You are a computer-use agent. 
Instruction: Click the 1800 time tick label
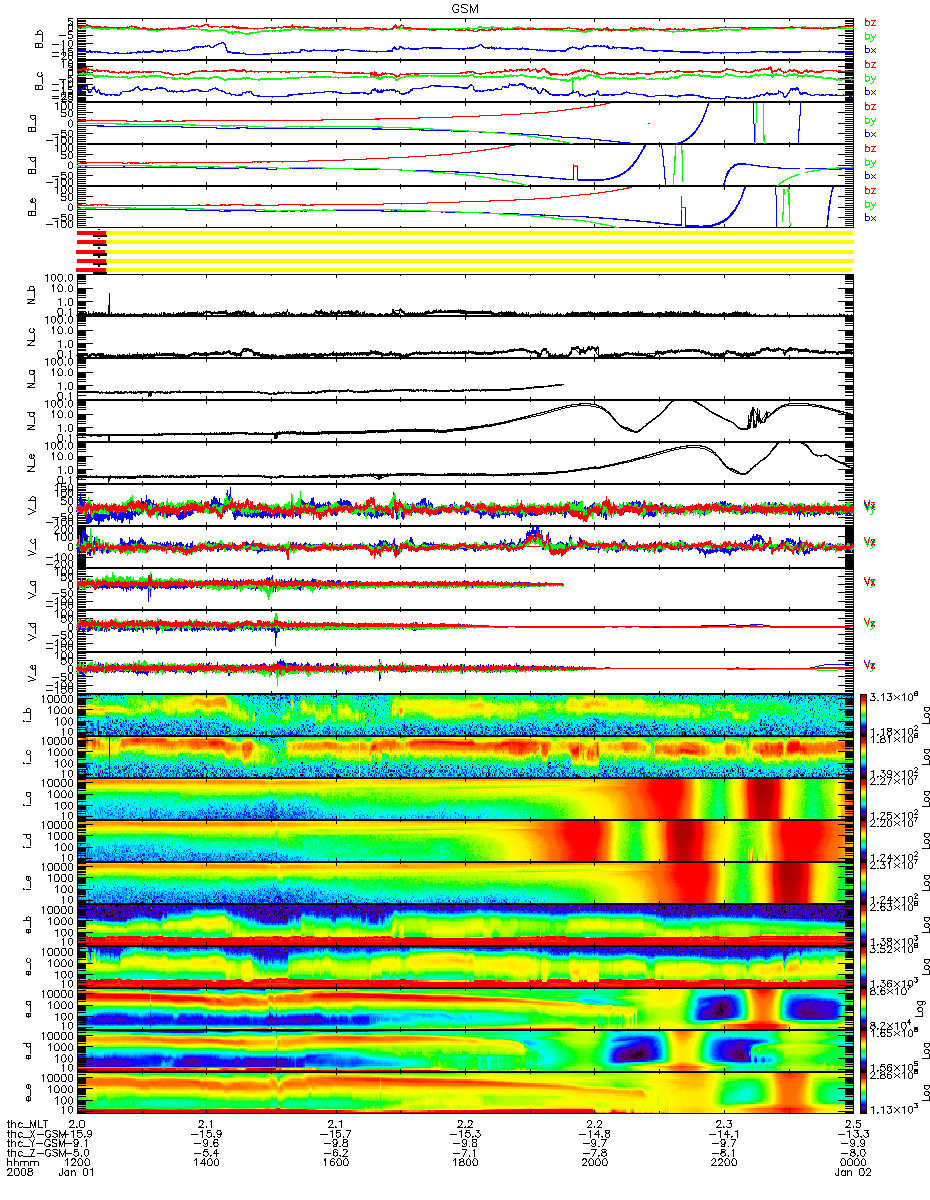coord(465,1164)
